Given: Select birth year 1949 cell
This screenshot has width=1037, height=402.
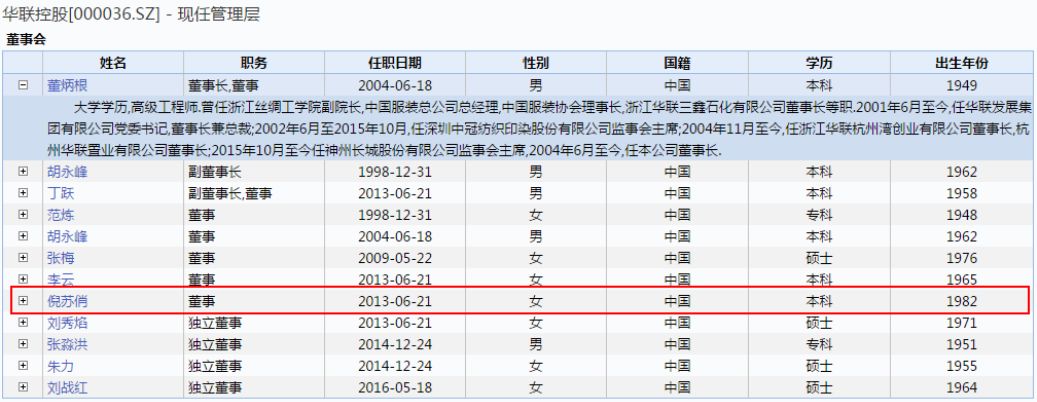Looking at the screenshot, I should (961, 85).
